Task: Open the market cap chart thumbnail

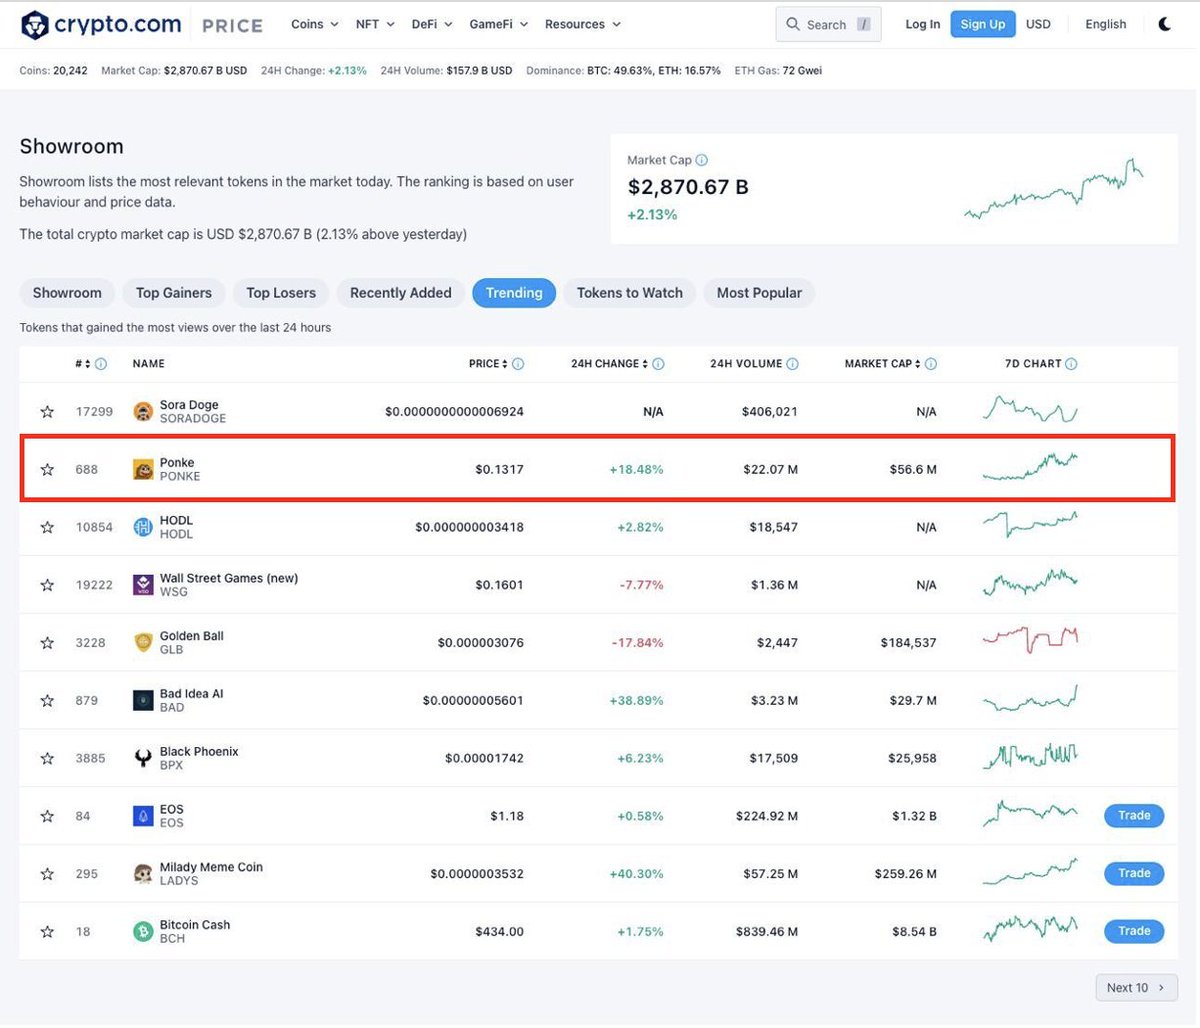Action: point(1054,189)
